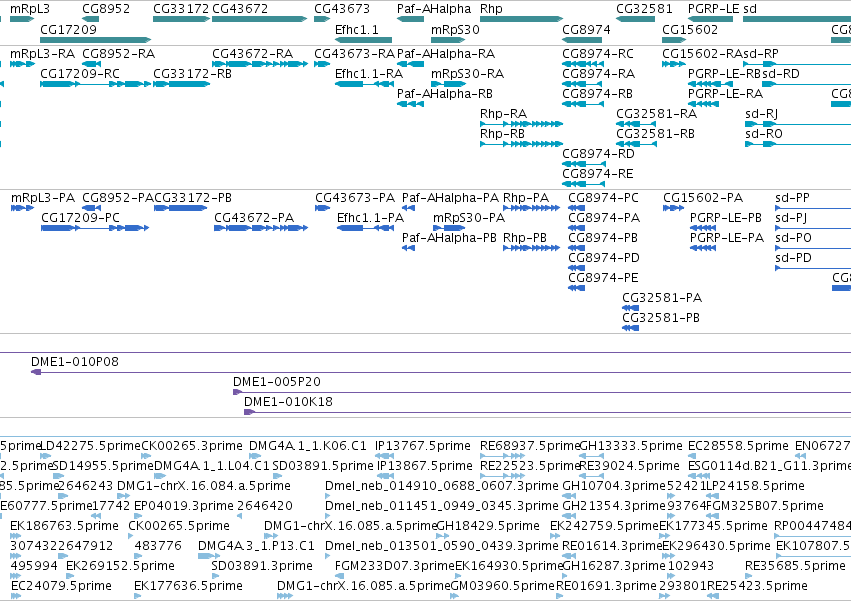The image size is (851, 601).
Task: Select EST EK269152.5prime
Action: coord(120,566)
